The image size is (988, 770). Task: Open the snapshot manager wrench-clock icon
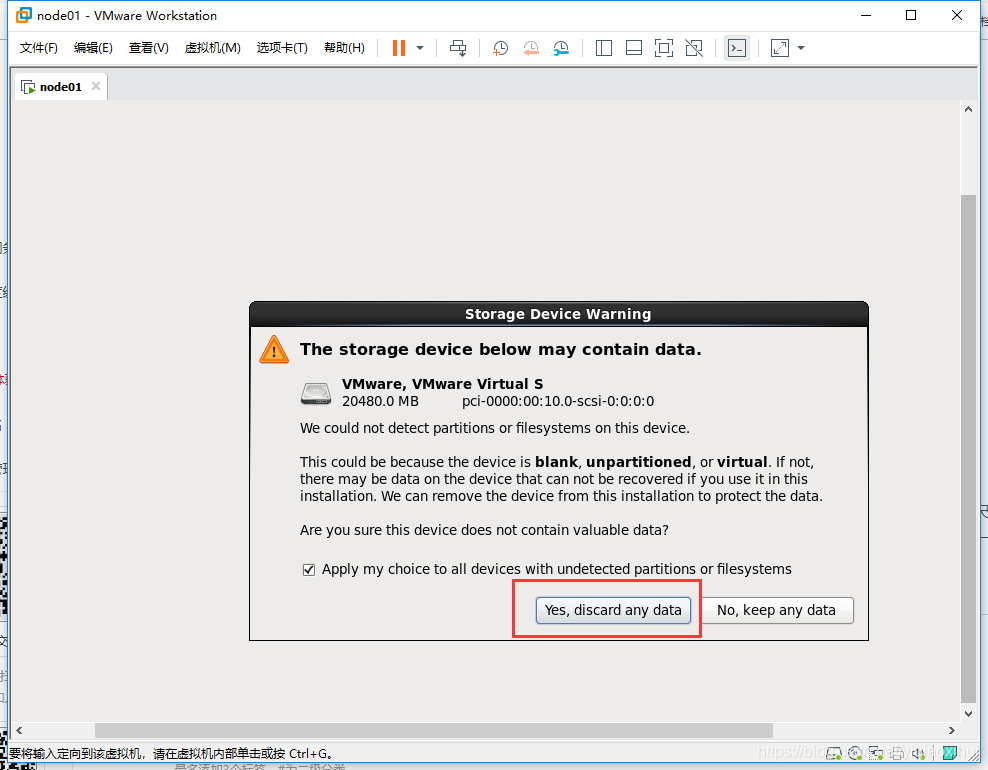point(561,48)
